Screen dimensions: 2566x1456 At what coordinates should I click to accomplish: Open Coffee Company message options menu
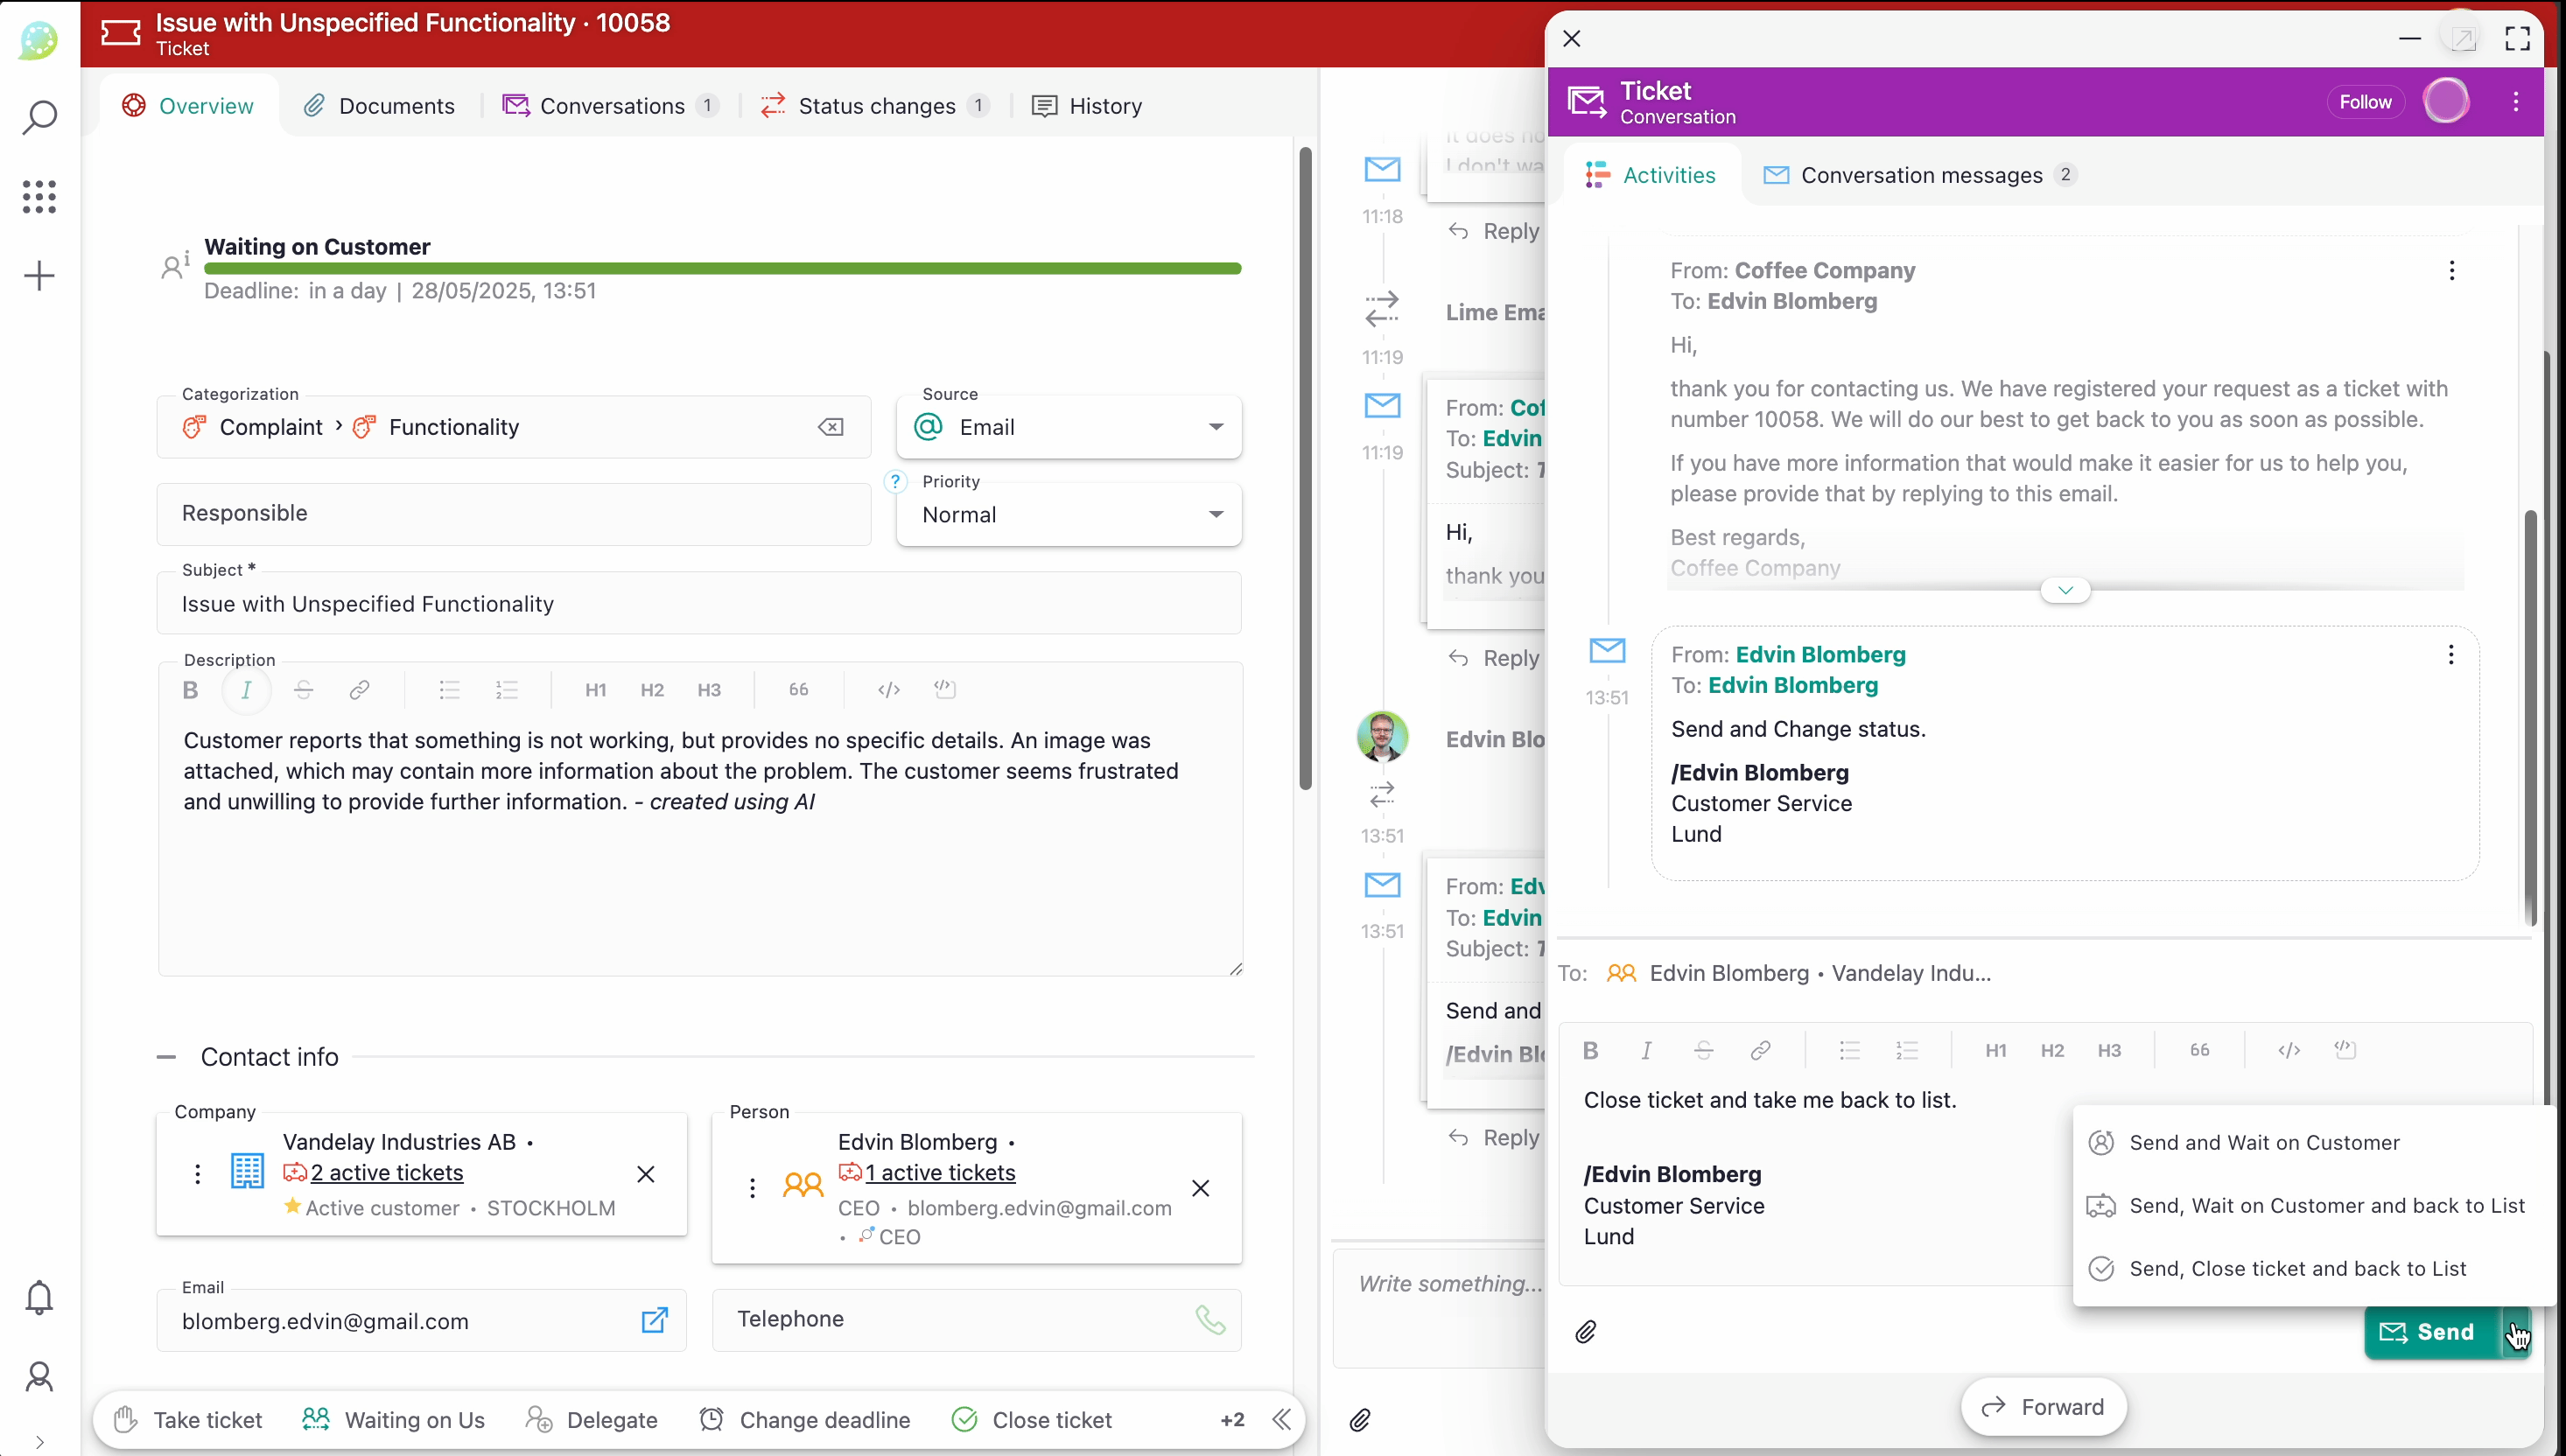point(2452,271)
